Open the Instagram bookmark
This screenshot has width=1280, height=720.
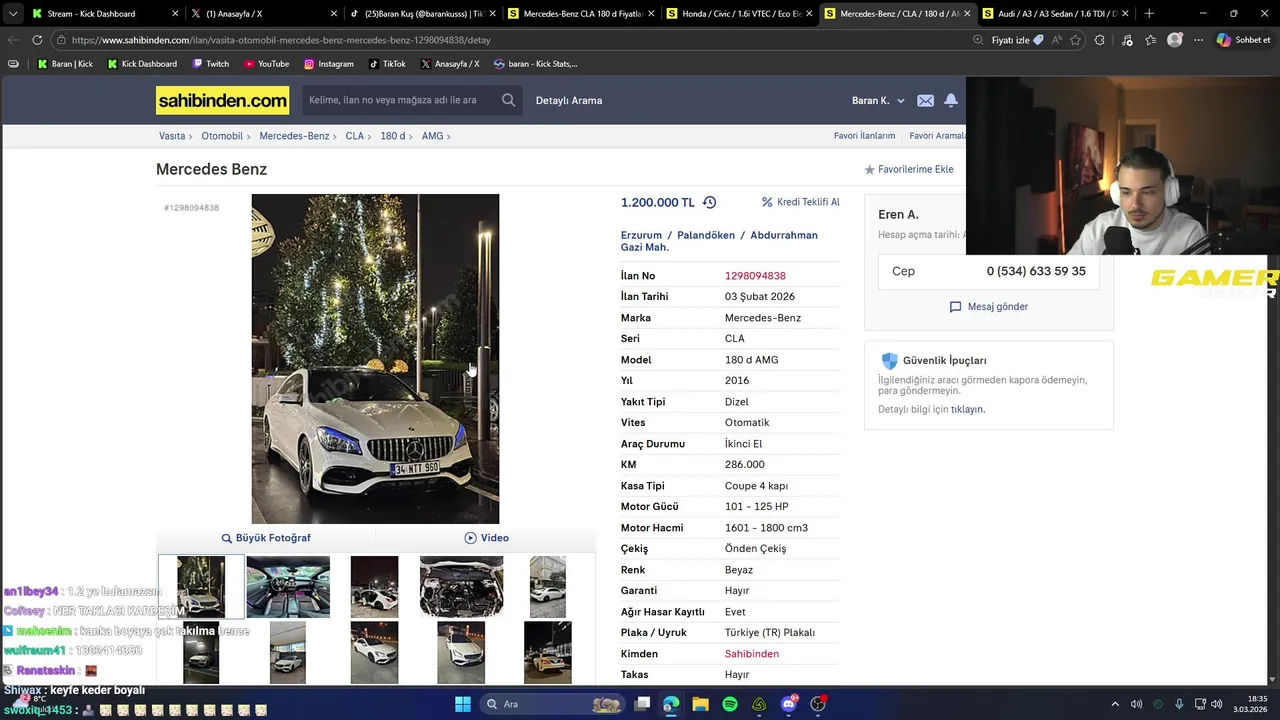pos(328,64)
